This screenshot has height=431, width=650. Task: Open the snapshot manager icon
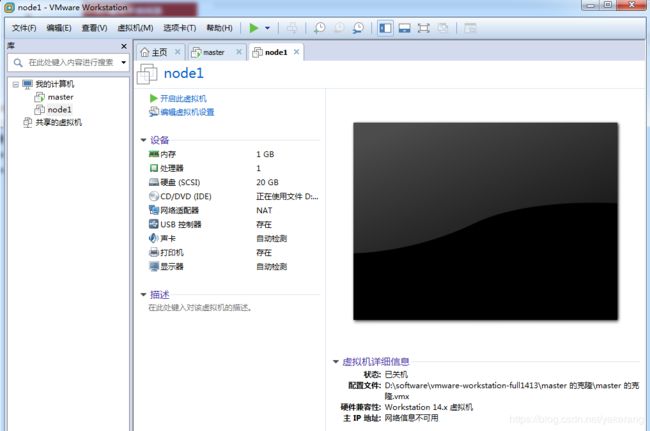tap(358, 28)
